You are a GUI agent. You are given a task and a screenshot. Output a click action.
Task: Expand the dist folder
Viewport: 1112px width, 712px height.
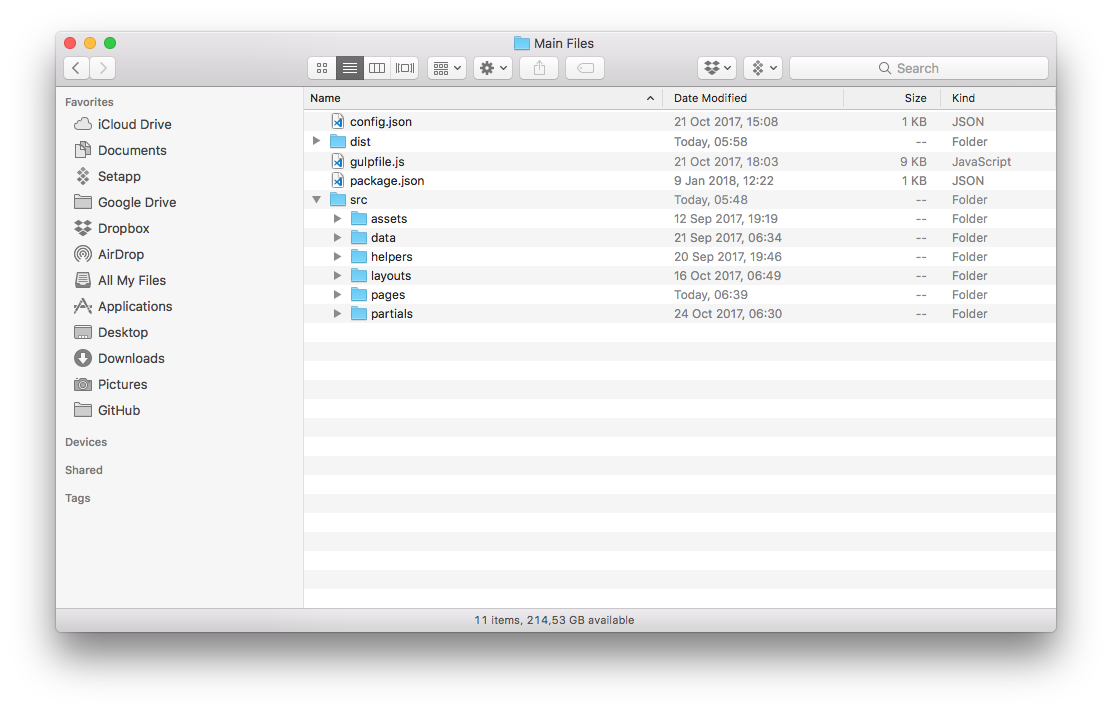point(316,141)
